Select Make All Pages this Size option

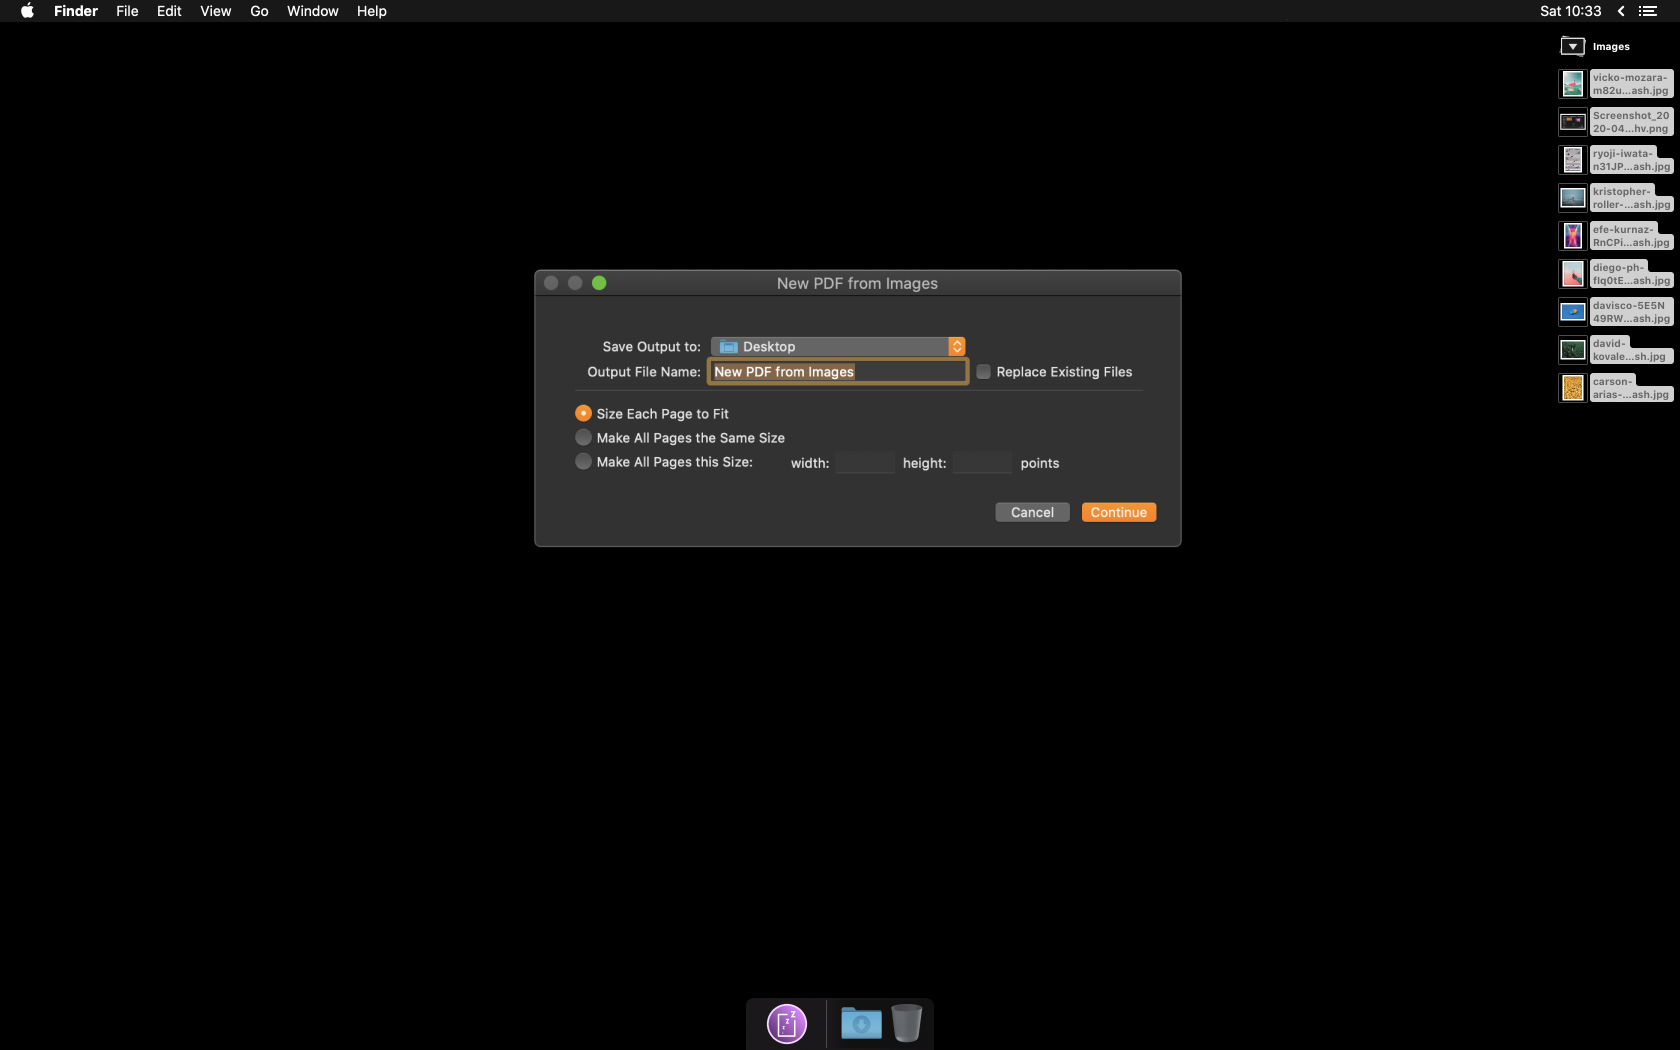583,461
